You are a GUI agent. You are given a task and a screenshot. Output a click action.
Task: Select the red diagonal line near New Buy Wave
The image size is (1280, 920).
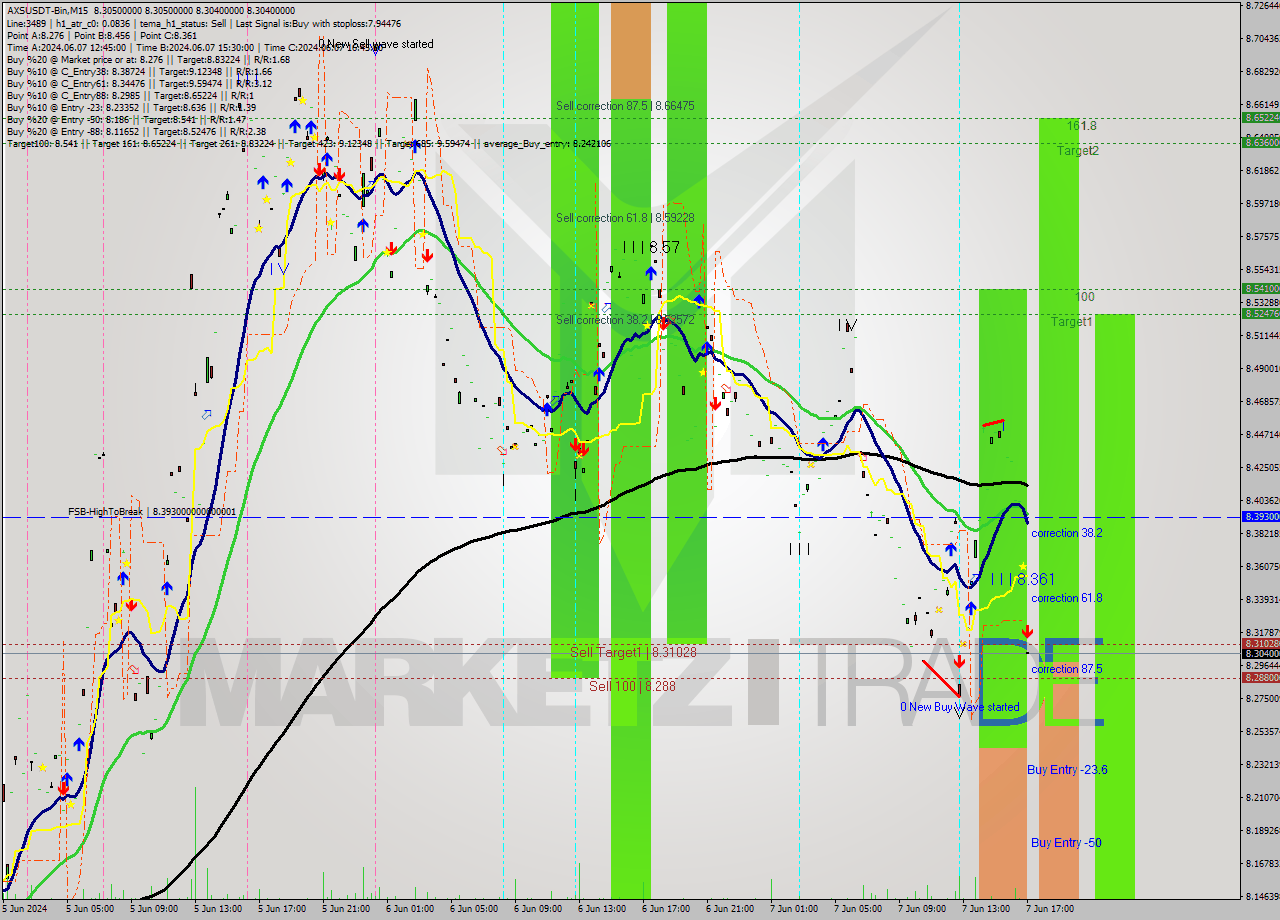pyautogui.click(x=941, y=678)
